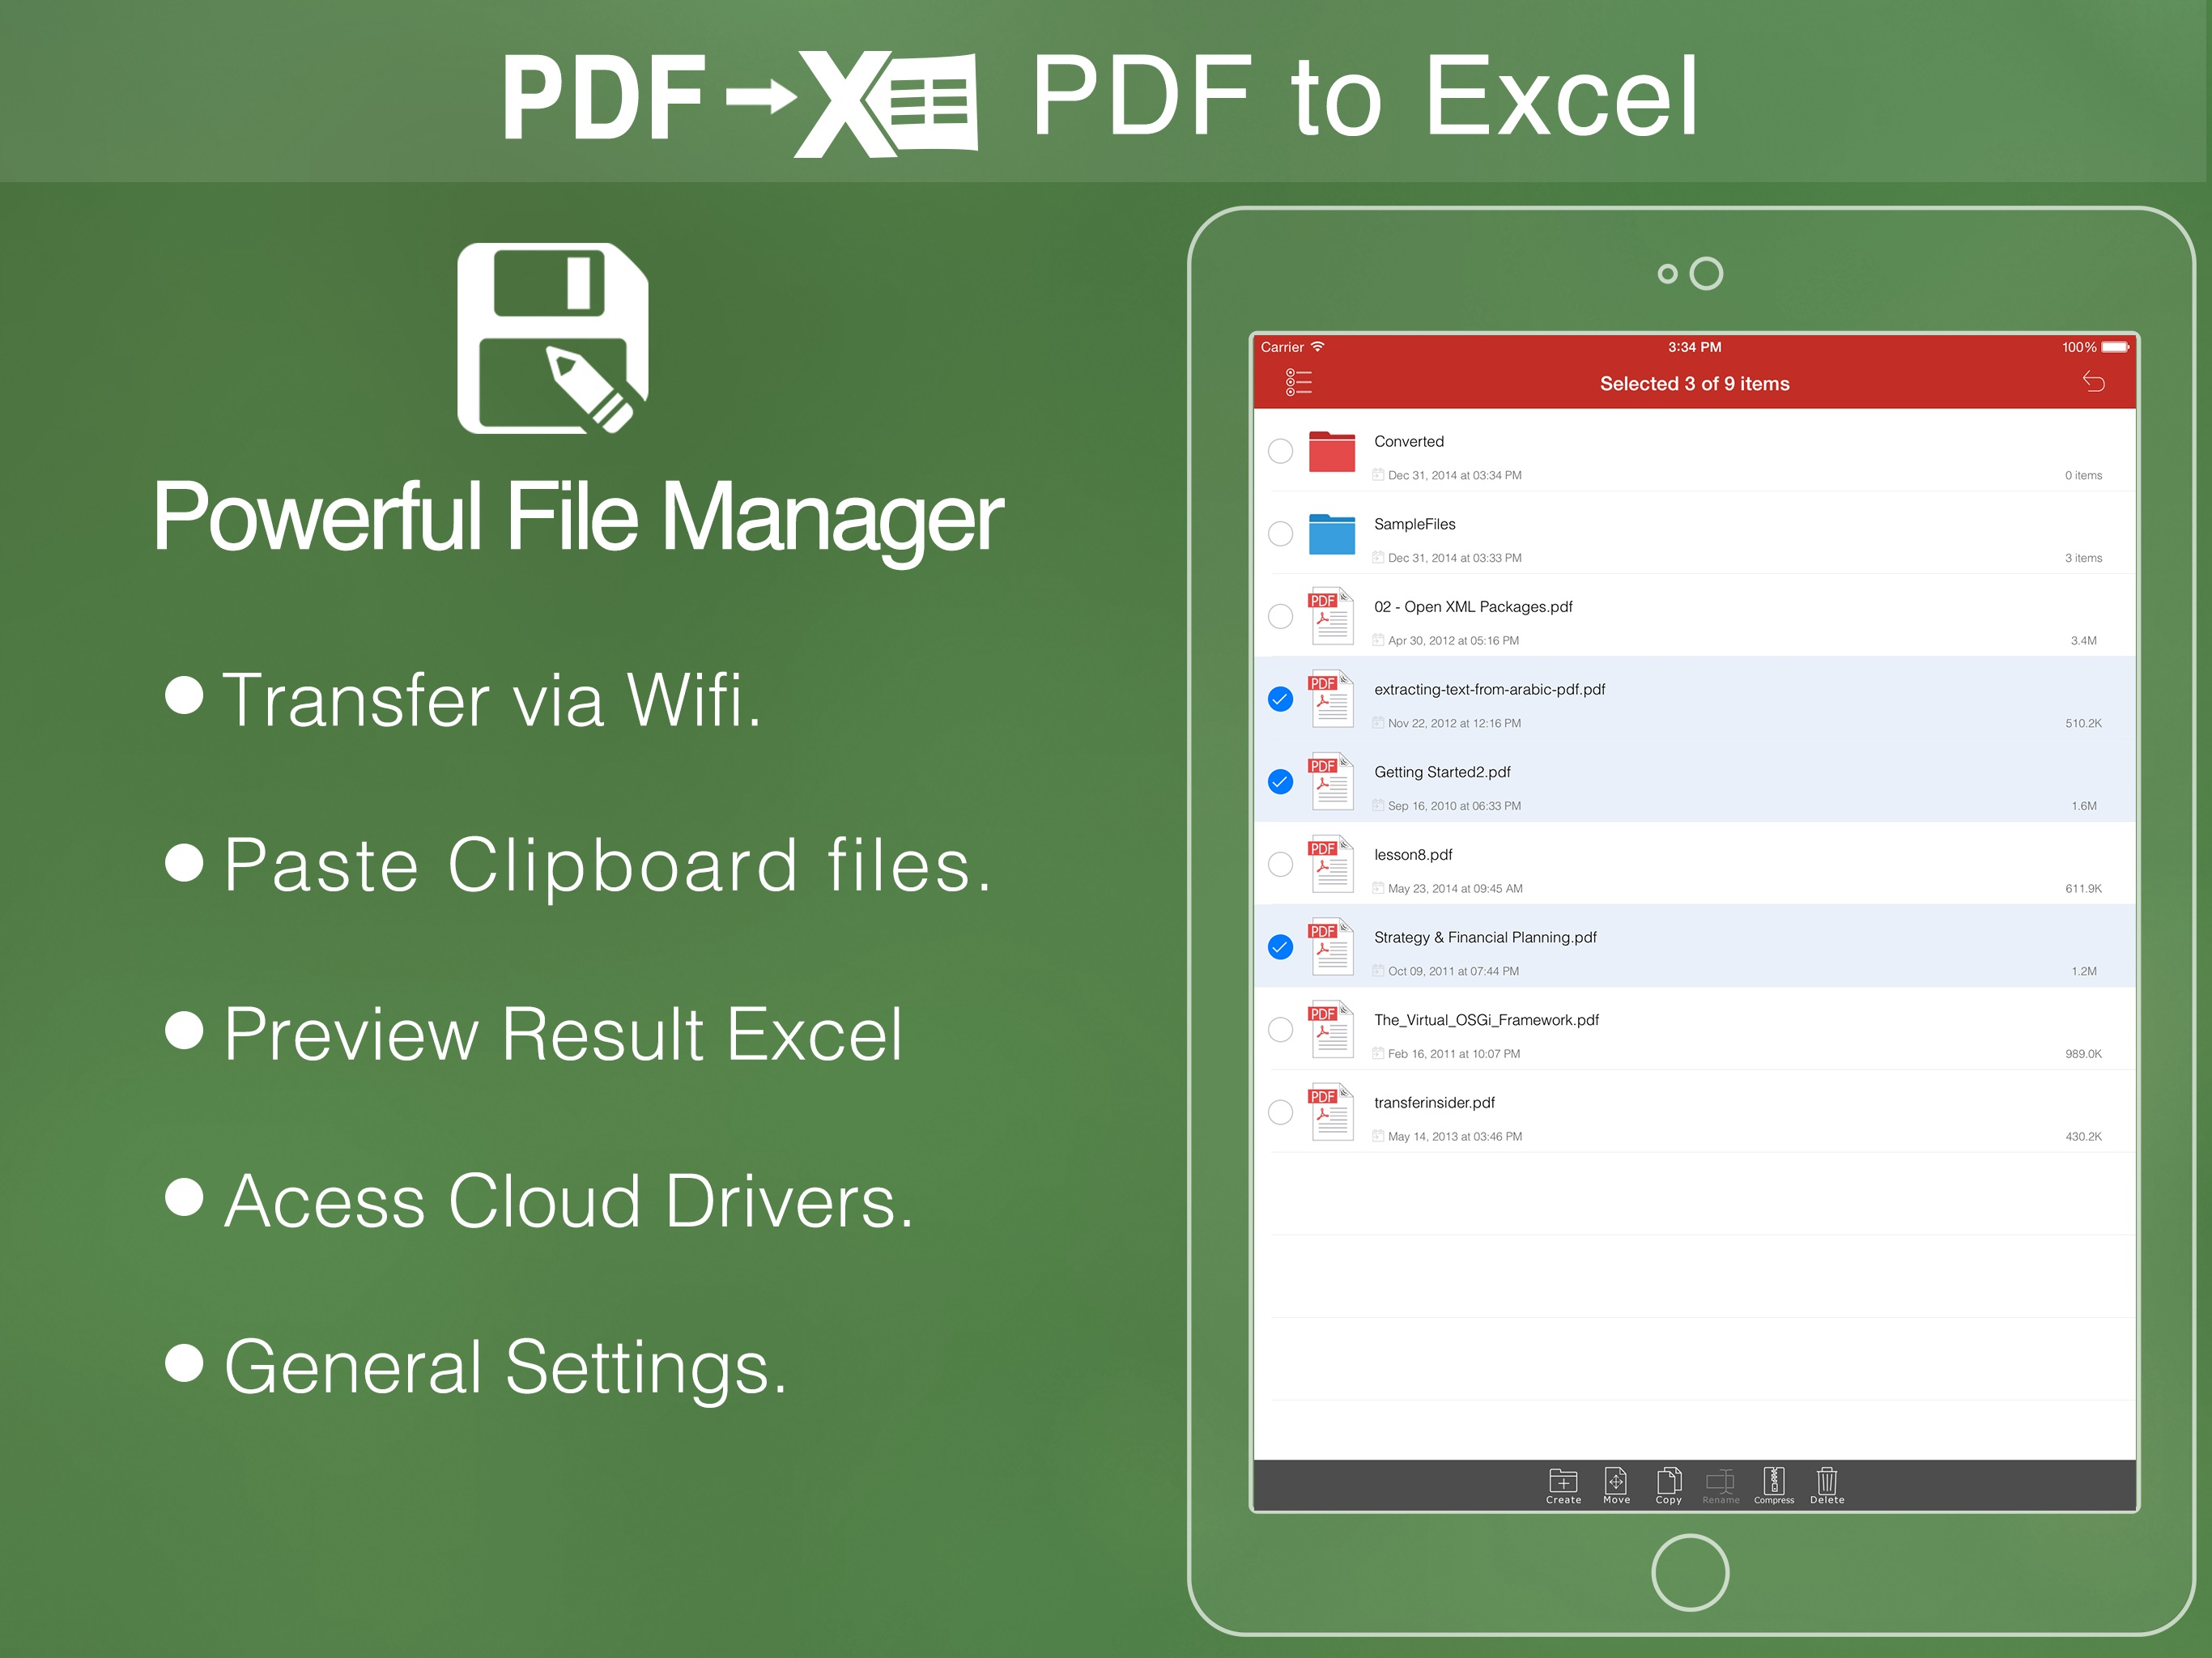The height and width of the screenshot is (1658, 2212).
Task: Tap the Move toolbar icon
Action: point(1616,1485)
